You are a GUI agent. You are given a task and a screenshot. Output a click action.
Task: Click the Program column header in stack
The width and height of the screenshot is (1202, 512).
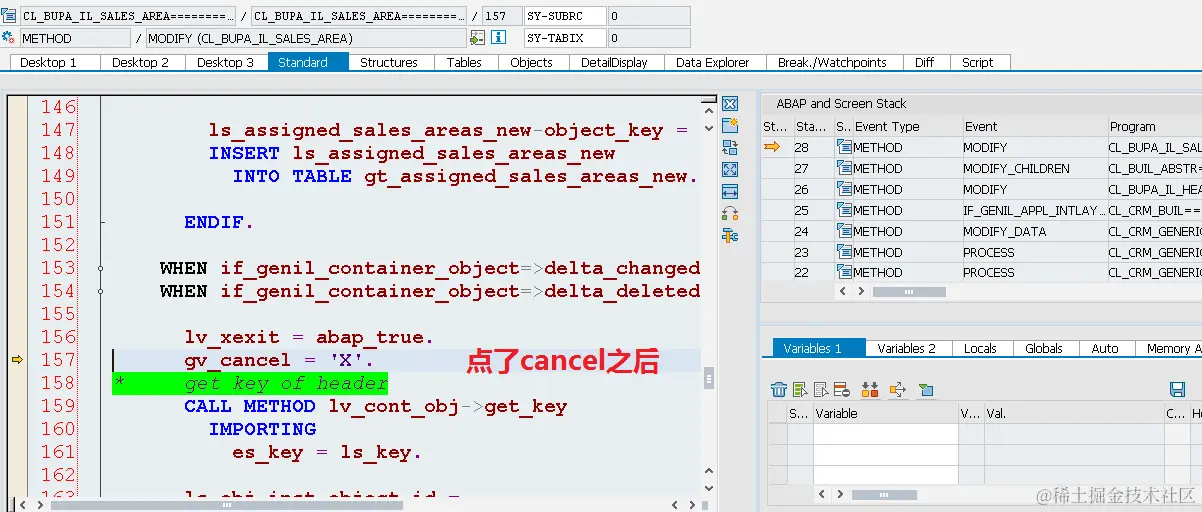1153,127
